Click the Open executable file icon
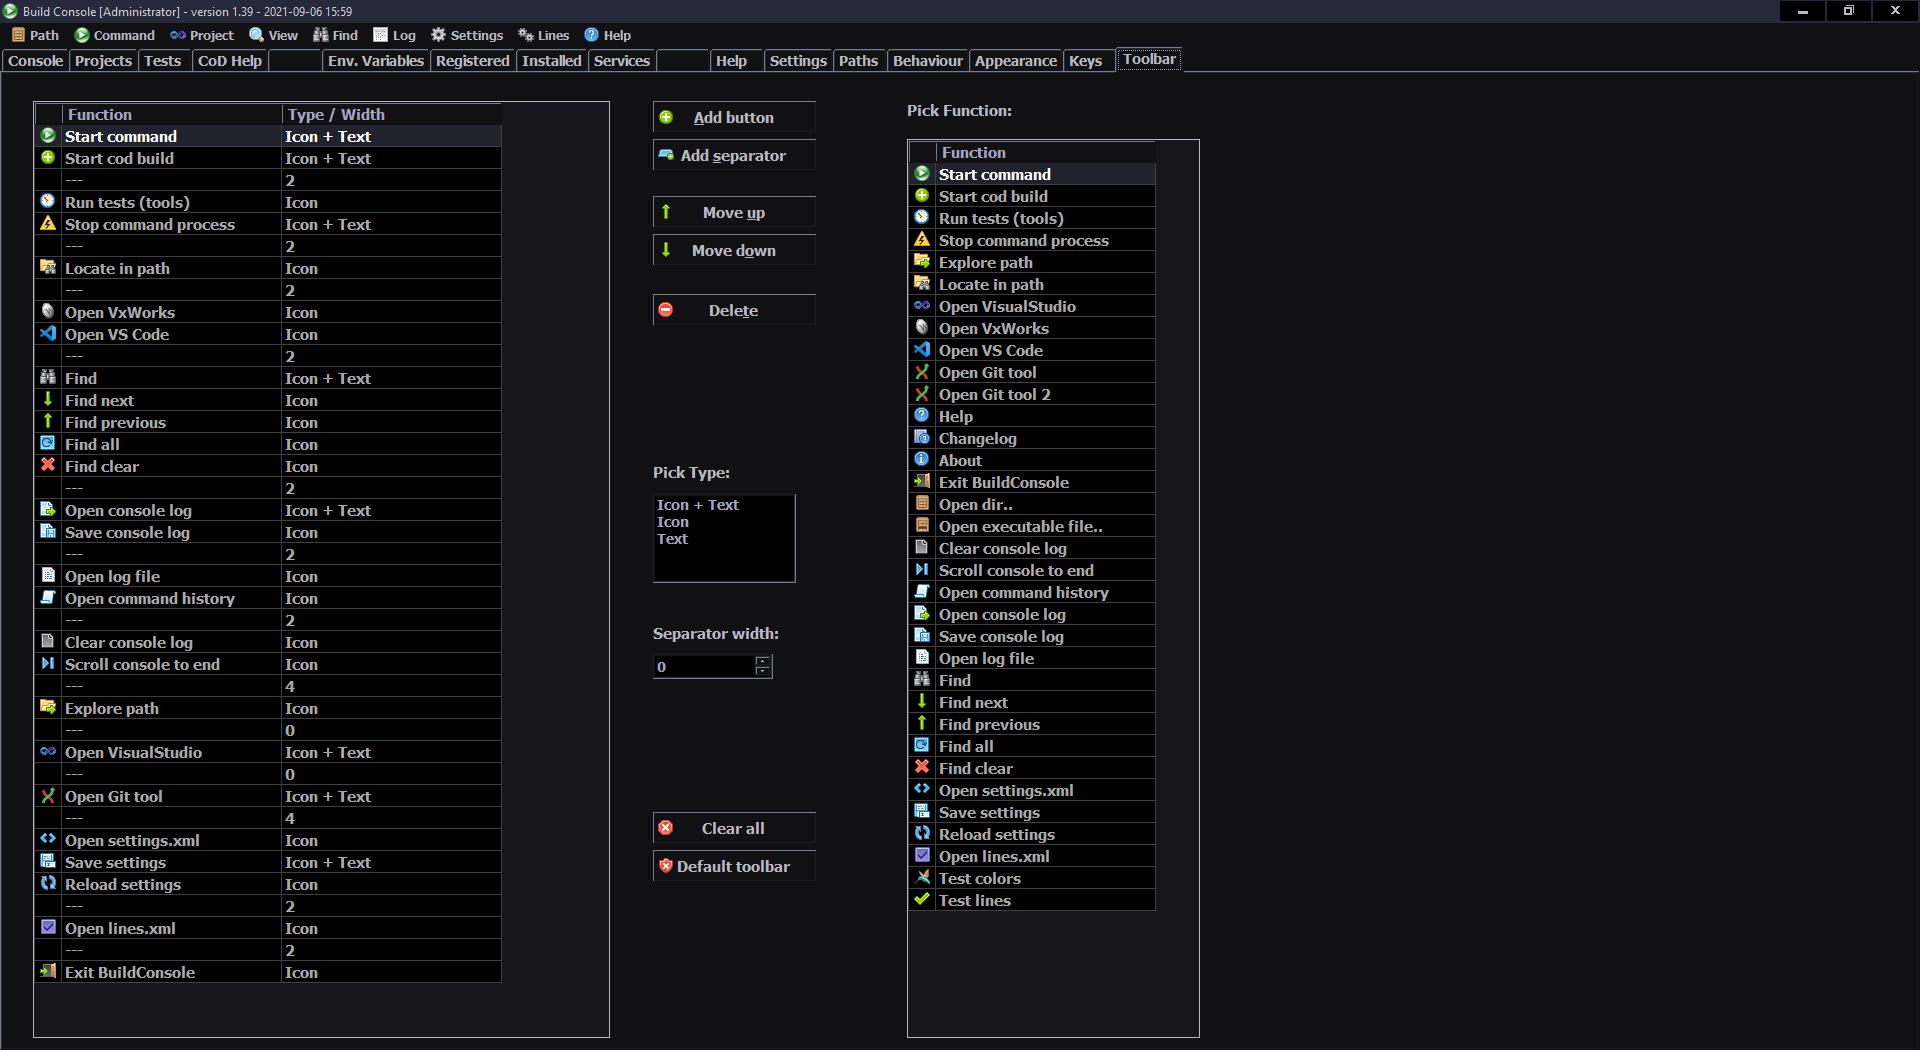 coord(922,526)
